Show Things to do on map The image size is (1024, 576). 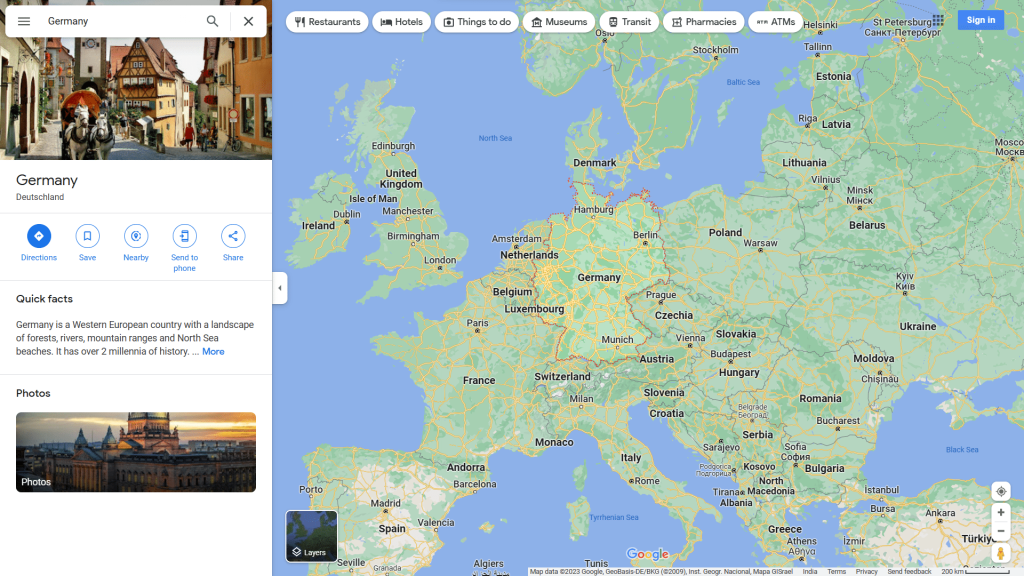[x=477, y=22]
